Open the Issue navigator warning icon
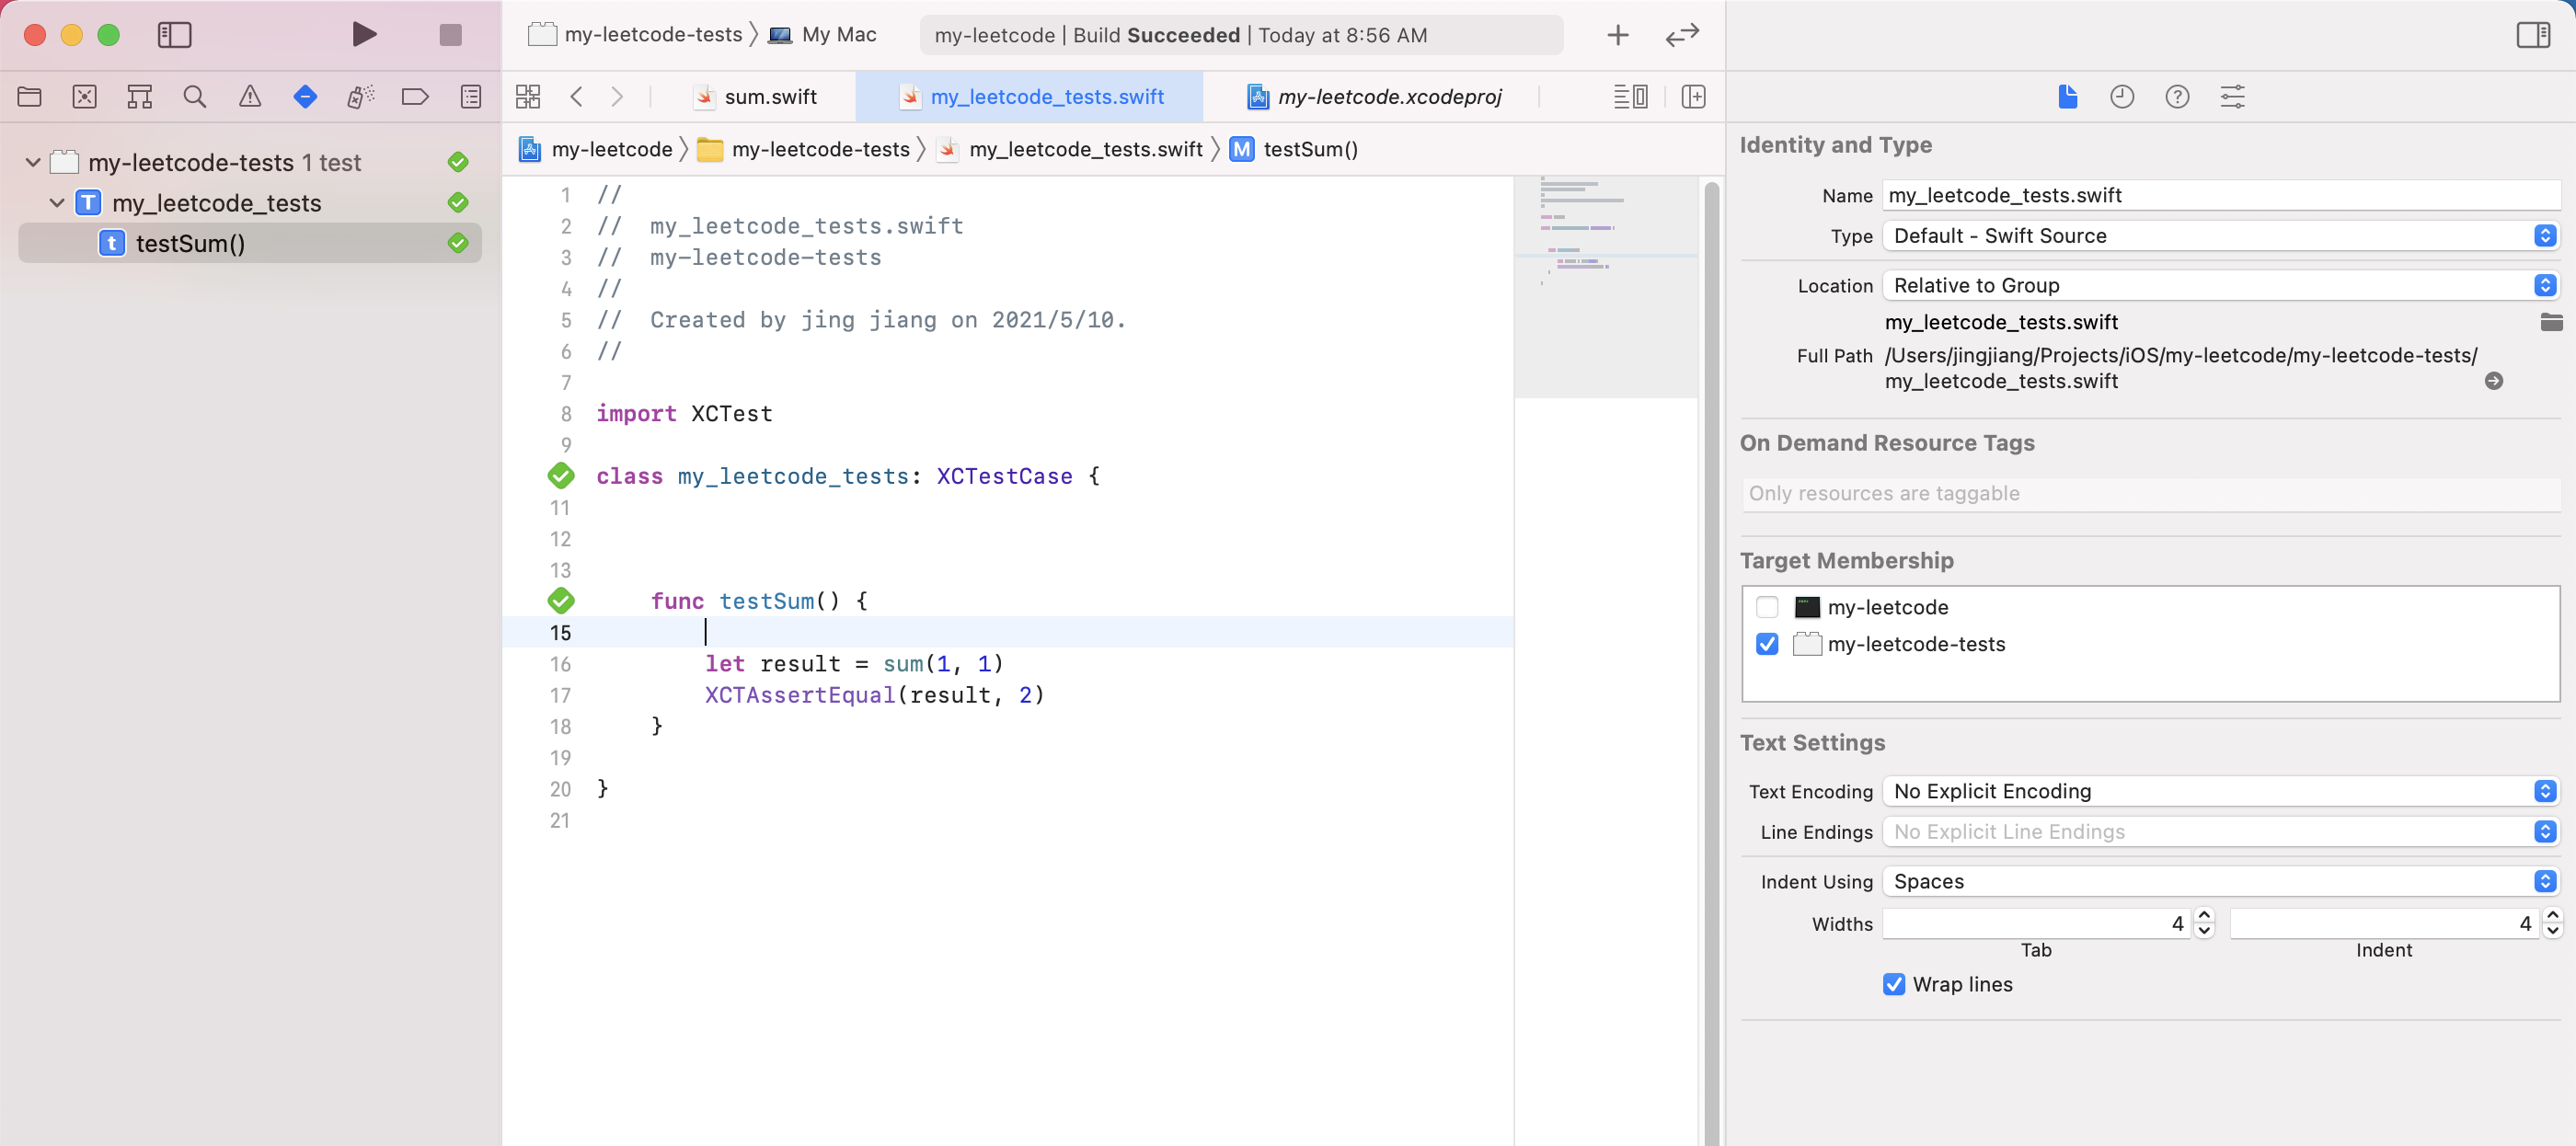Viewport: 2576px width, 1146px height. coord(250,97)
